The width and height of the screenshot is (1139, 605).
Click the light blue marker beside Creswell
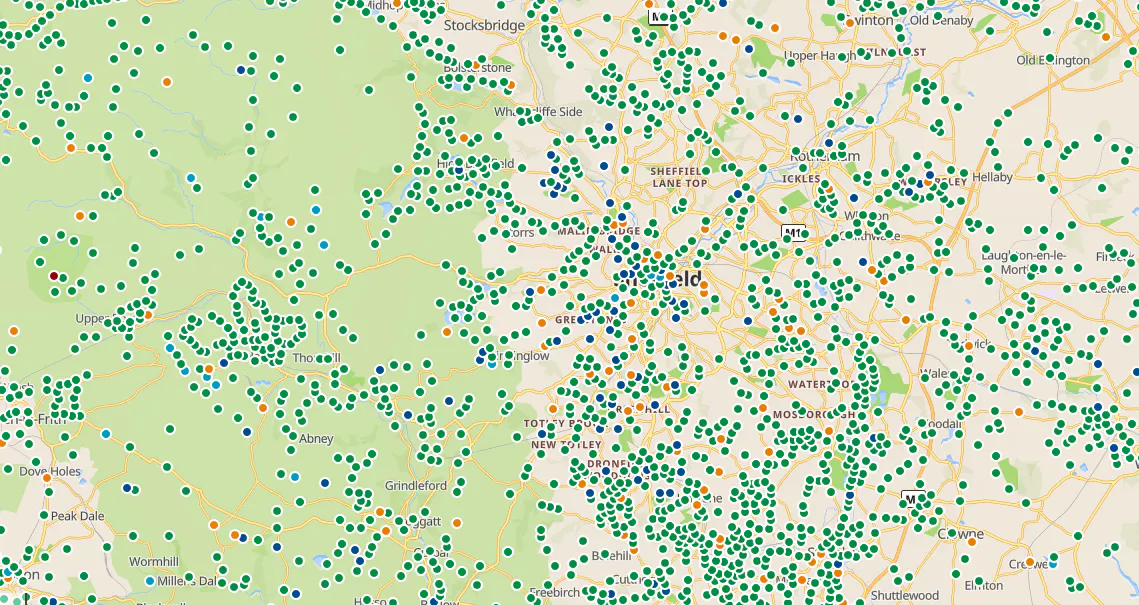1053,564
